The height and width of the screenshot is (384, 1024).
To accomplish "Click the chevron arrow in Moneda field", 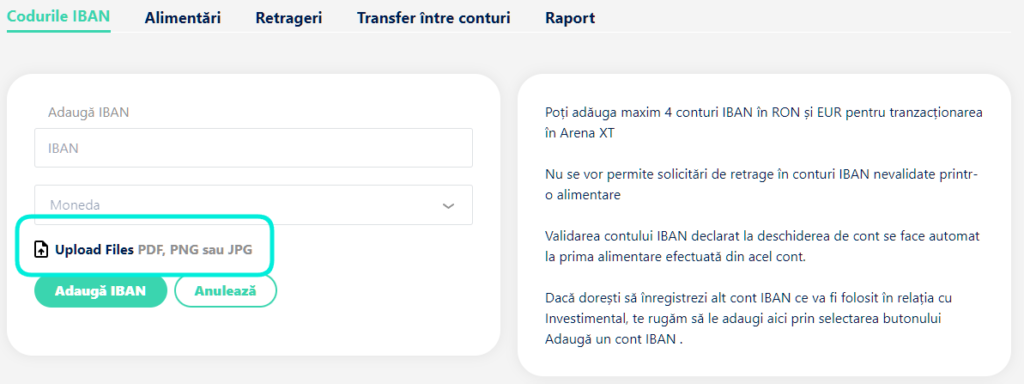I will tap(448, 205).
